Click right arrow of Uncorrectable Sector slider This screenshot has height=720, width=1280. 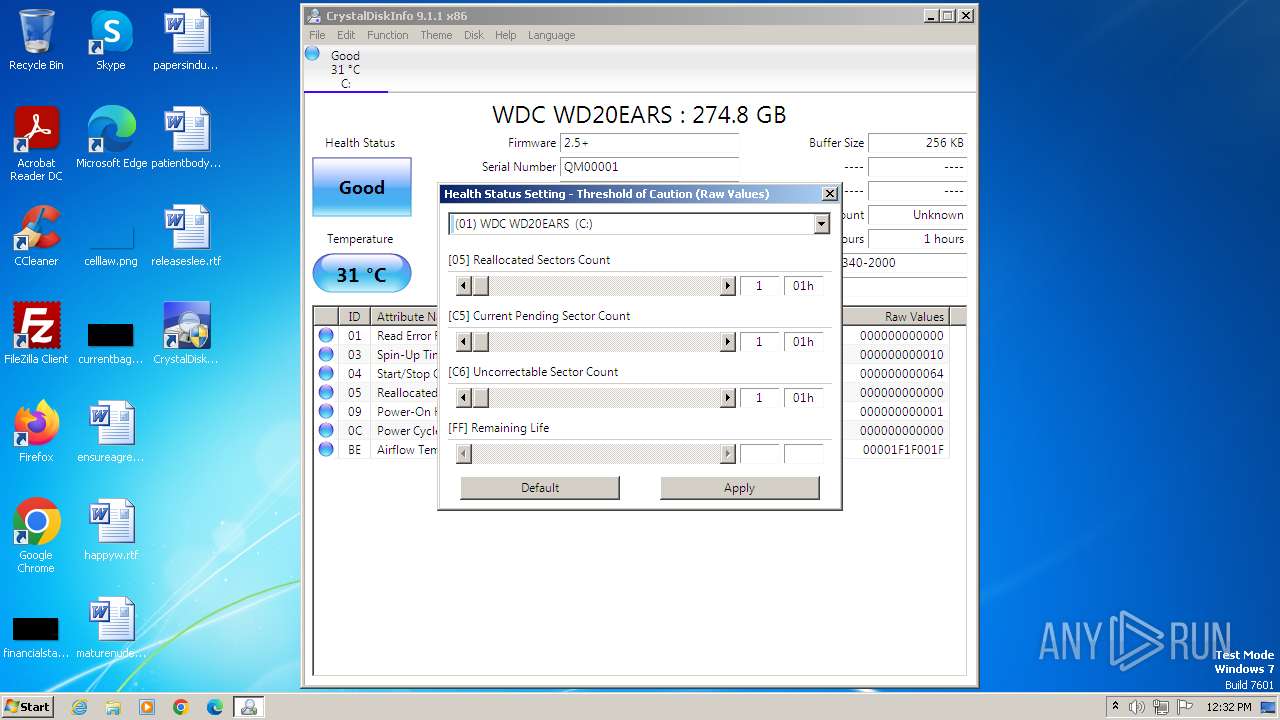728,398
